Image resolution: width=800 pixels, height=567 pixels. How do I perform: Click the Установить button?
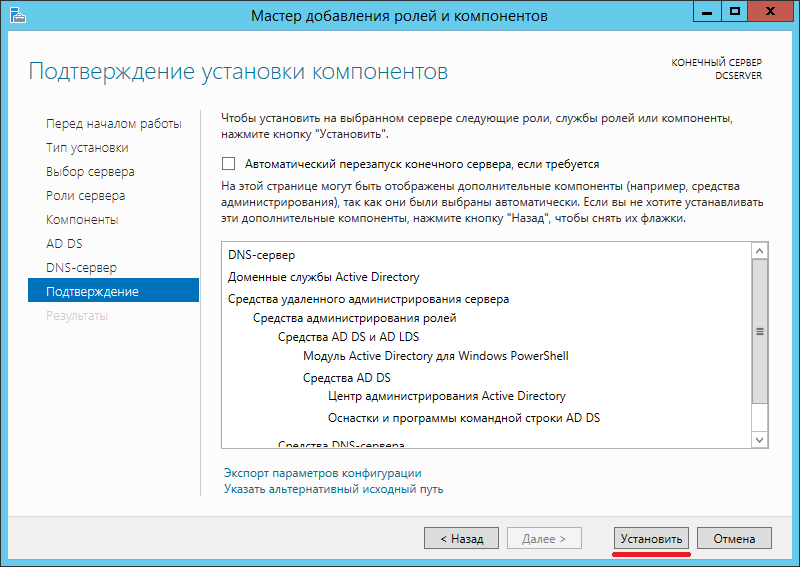[x=651, y=538]
